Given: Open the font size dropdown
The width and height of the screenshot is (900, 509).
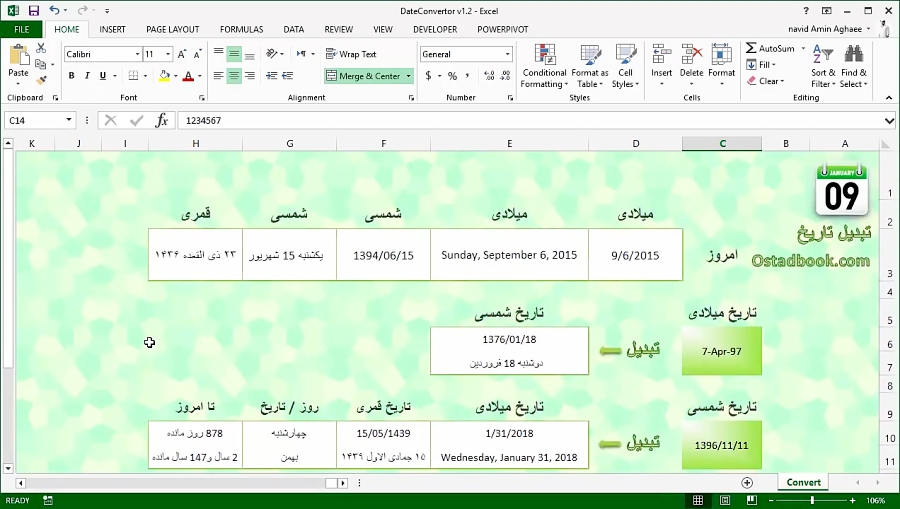Looking at the screenshot, I should click(x=168, y=54).
